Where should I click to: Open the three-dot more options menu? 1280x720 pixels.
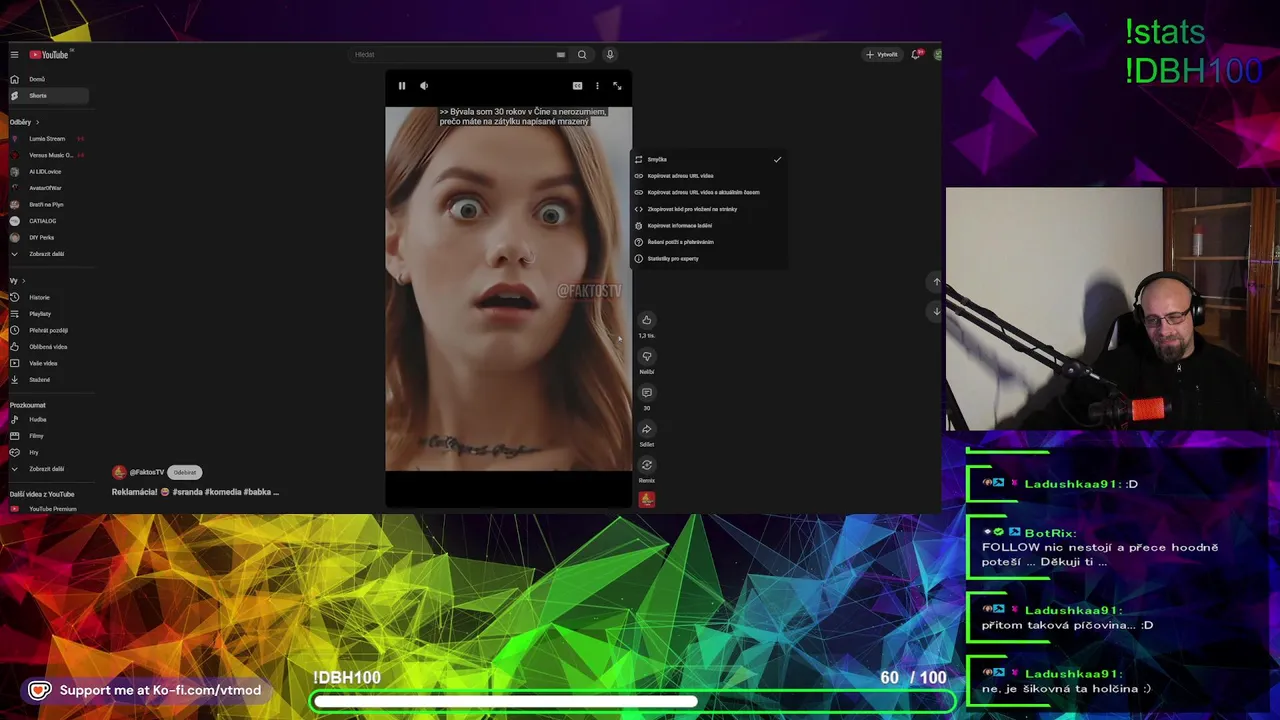[597, 86]
